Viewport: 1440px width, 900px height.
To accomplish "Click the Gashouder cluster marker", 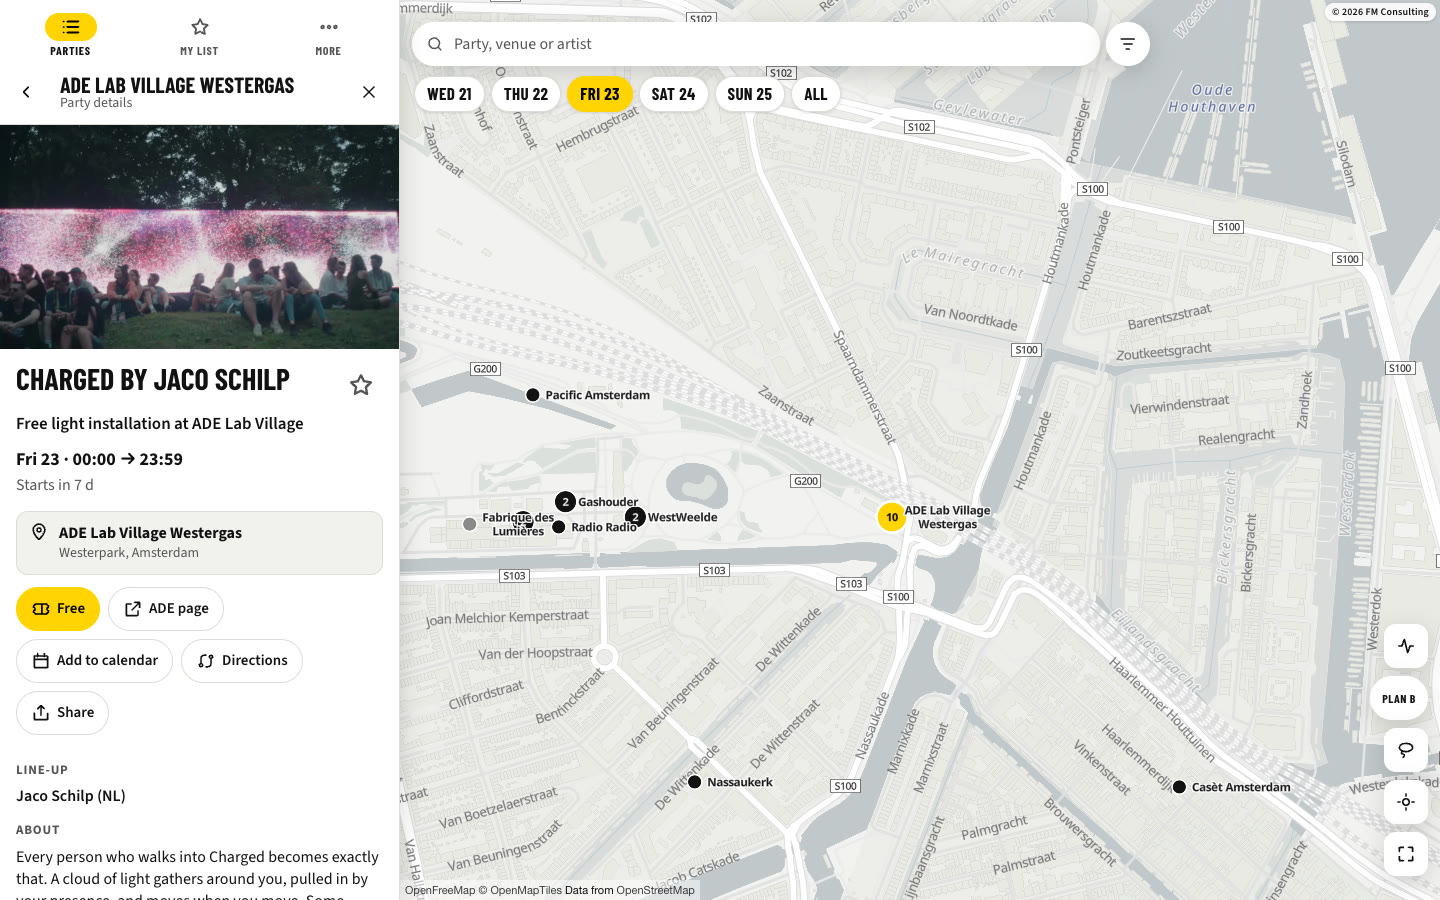I will 565,502.
